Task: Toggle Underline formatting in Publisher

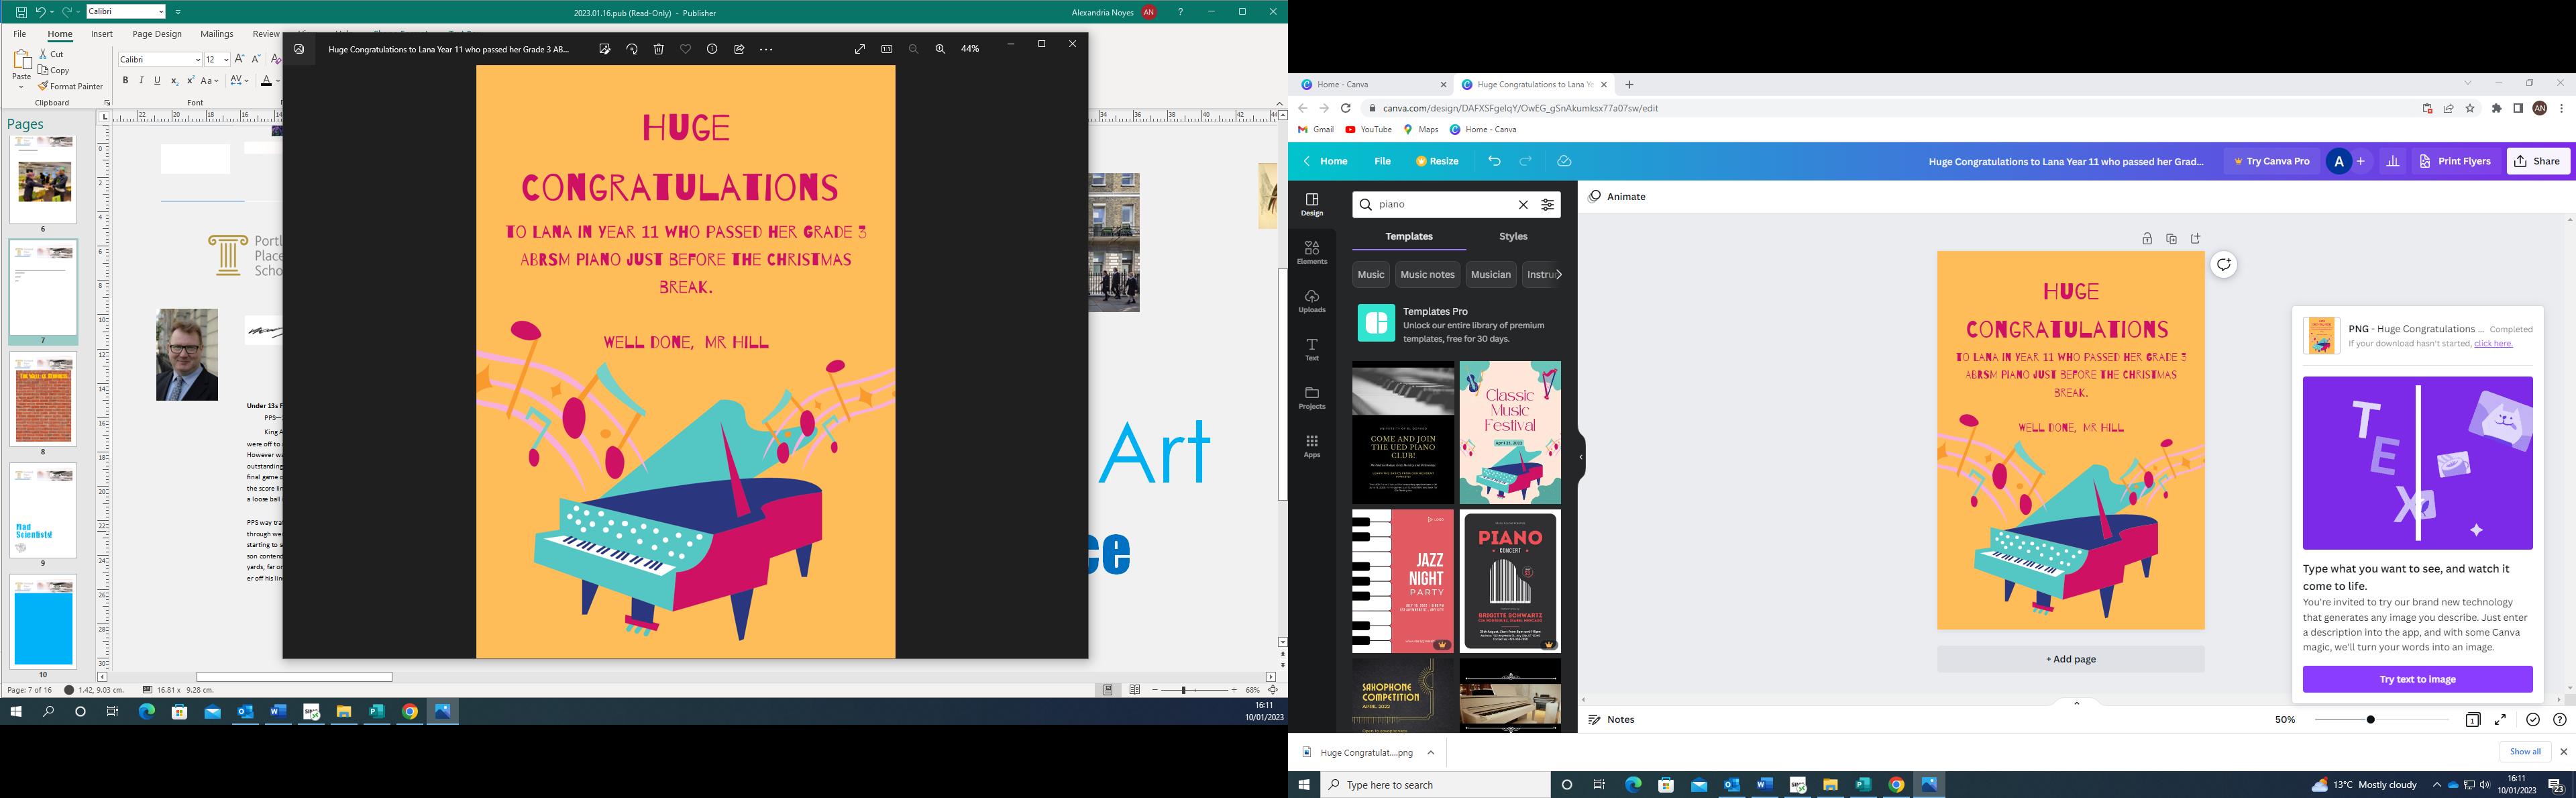Action: (157, 80)
